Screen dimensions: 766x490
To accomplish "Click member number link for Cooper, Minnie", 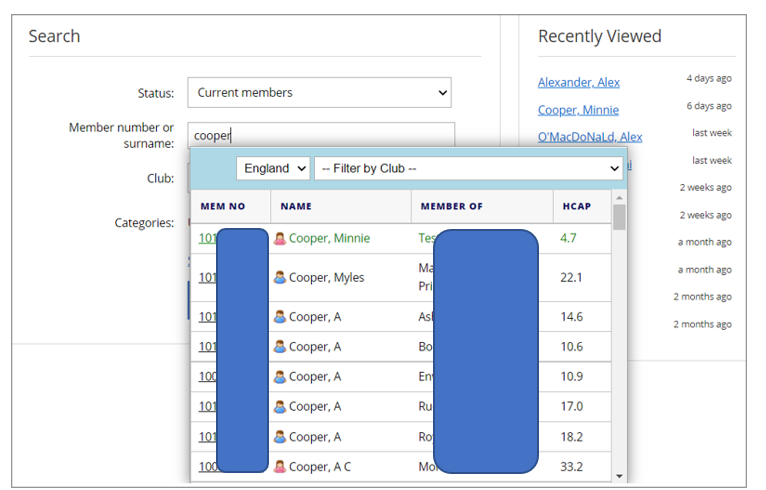I will [207, 238].
